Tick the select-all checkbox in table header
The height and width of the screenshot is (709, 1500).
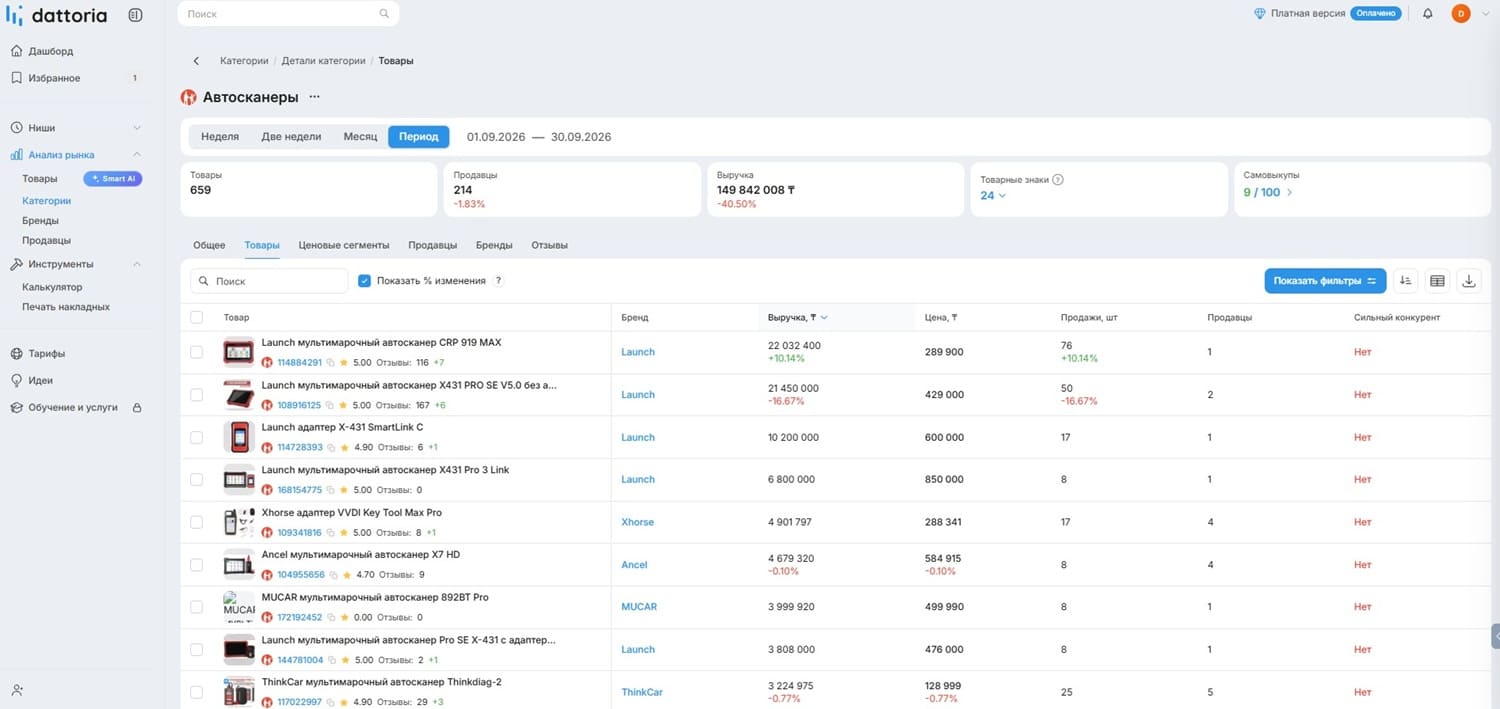[x=196, y=317]
